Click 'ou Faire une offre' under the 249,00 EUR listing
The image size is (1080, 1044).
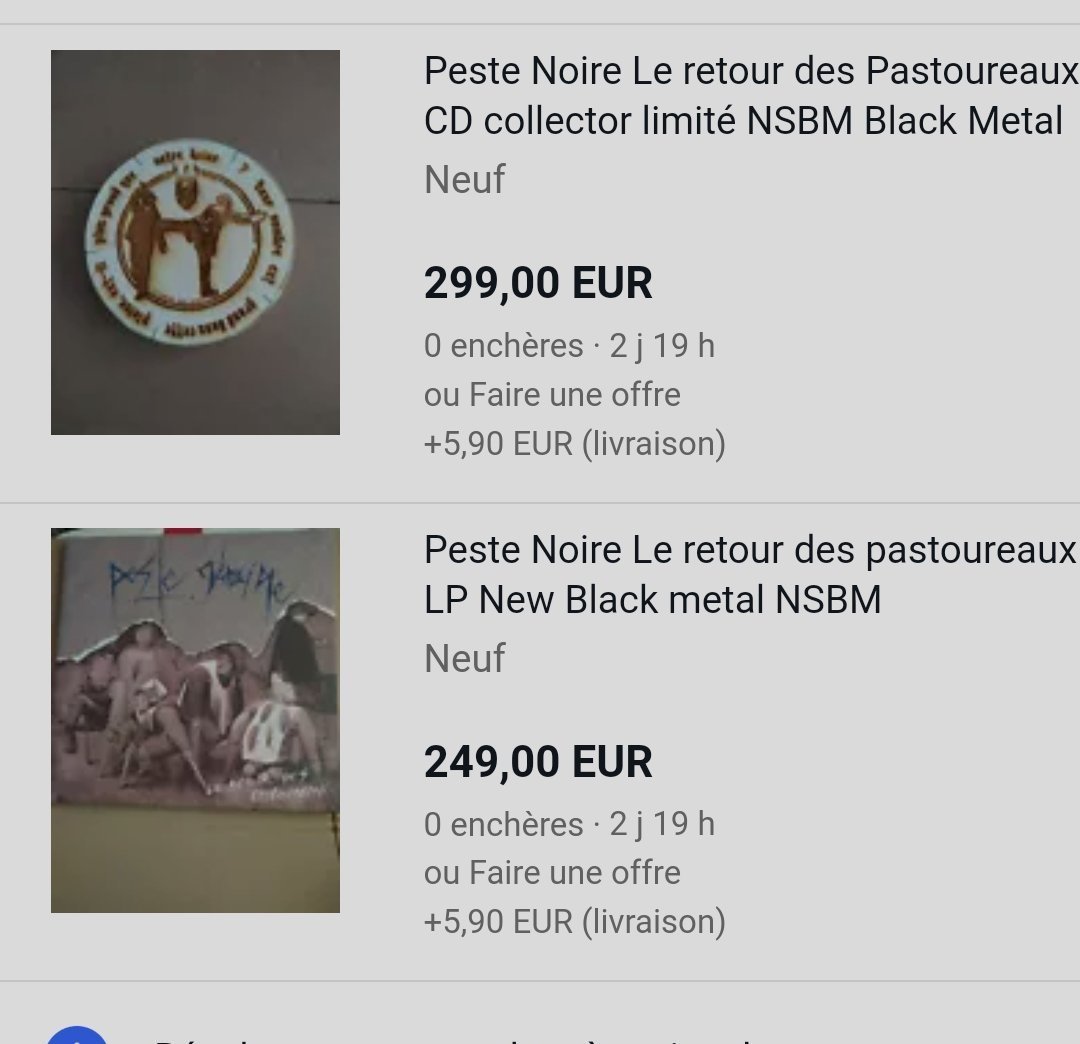coord(552,872)
